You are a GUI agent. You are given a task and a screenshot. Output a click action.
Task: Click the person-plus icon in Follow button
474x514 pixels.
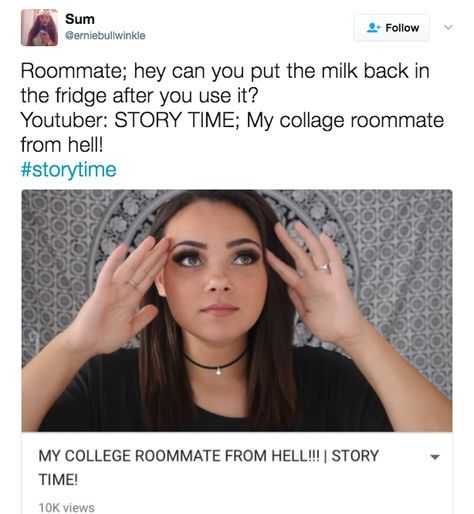pyautogui.click(x=373, y=28)
